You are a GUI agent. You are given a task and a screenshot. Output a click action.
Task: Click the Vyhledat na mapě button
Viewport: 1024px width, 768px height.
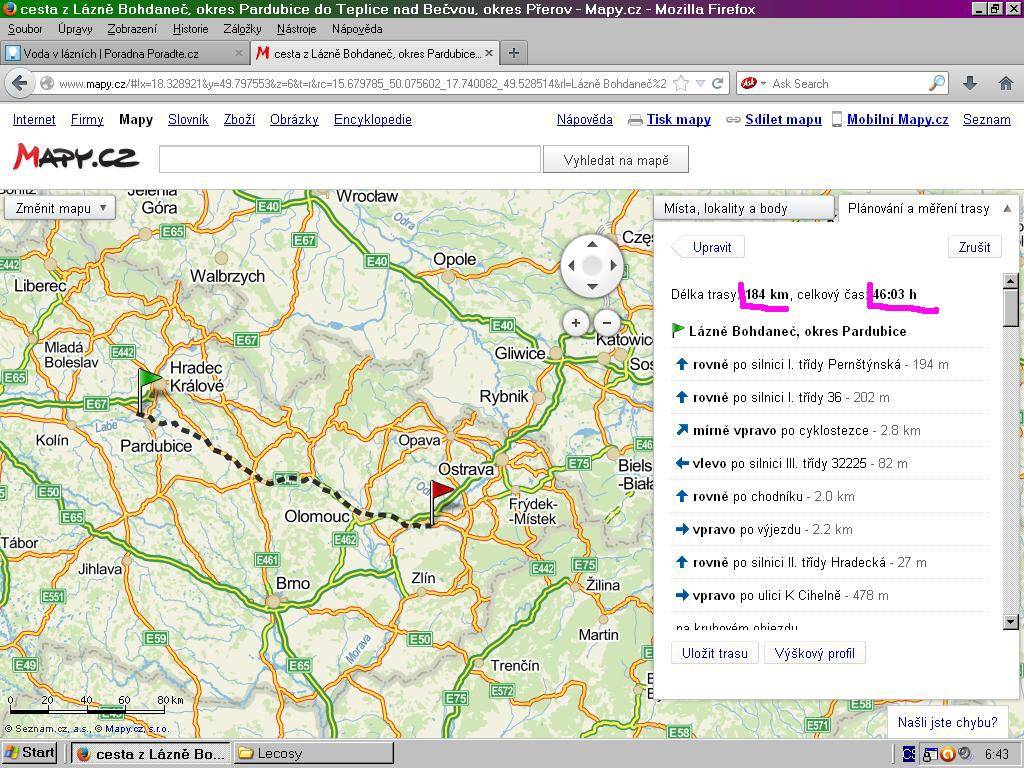tap(616, 160)
